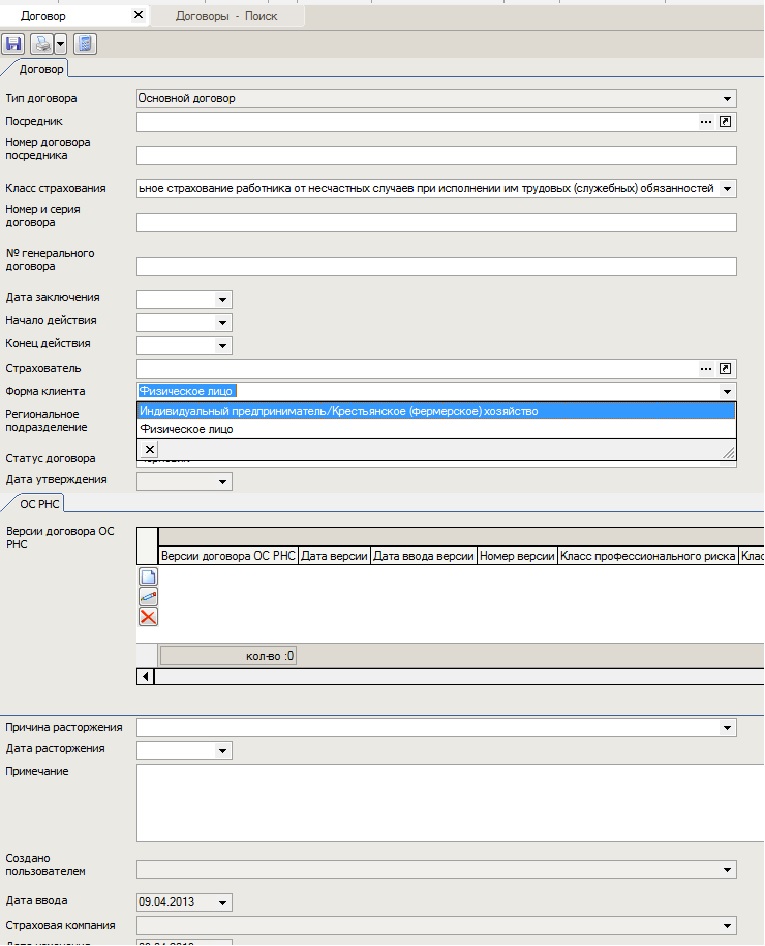The width and height of the screenshot is (765, 946).
Task: Add new version row in ОС РНС table
Action: click(x=148, y=576)
